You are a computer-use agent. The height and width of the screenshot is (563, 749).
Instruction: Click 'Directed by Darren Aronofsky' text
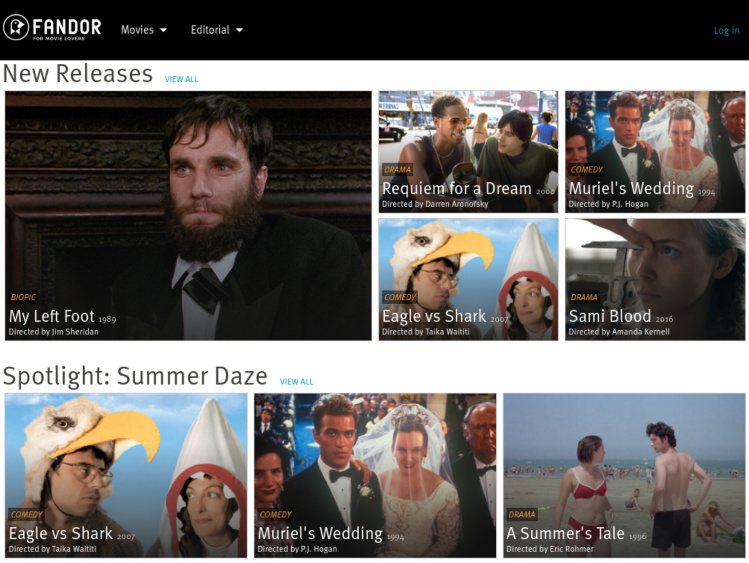[435, 204]
